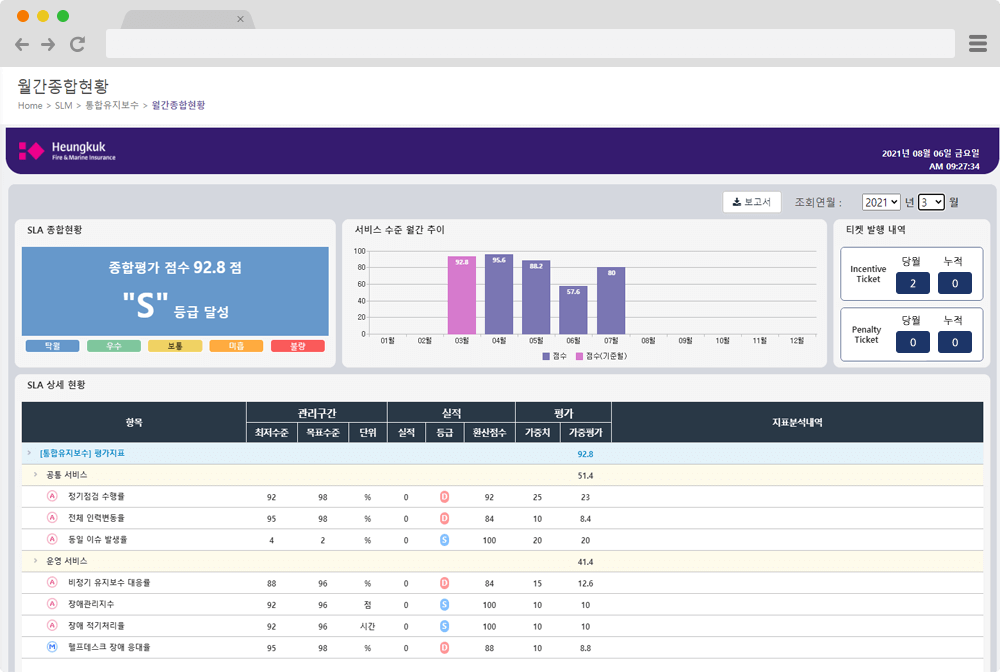Toggle the 점수(기준월) legend entry
The image size is (1000, 672).
point(603,355)
